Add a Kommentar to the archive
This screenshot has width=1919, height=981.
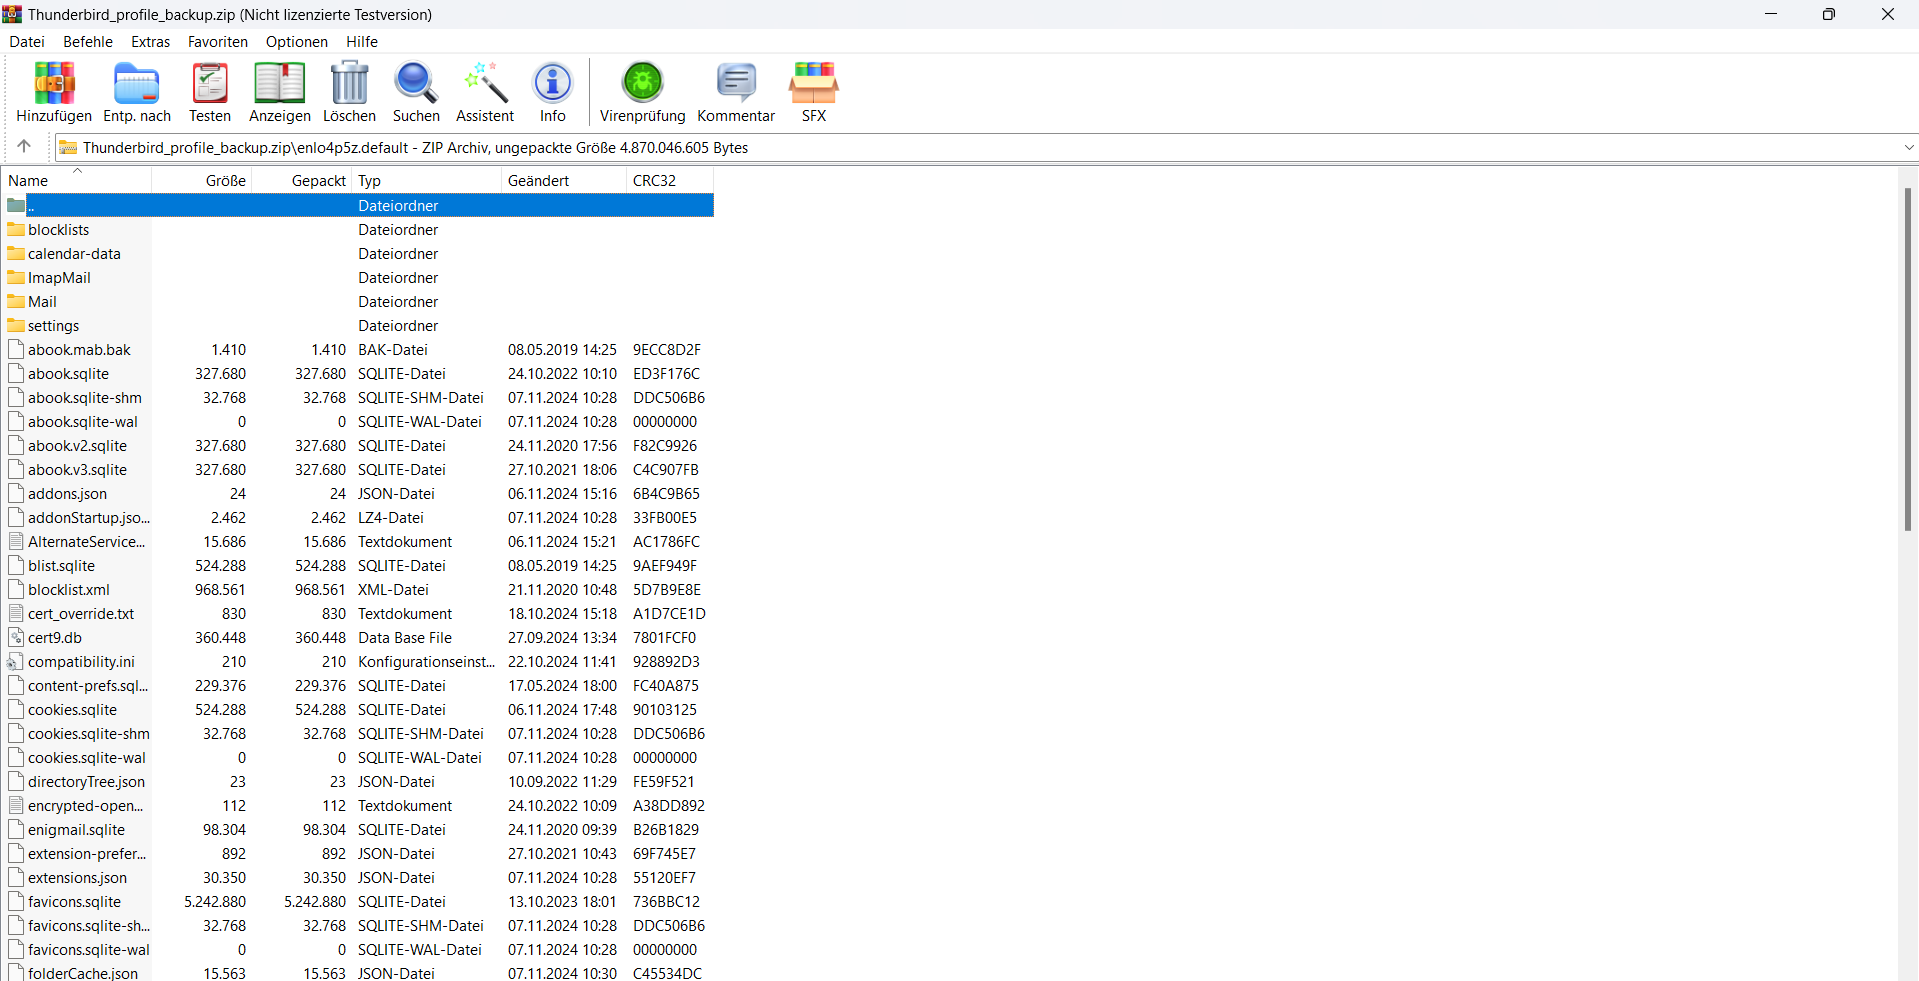point(736,92)
